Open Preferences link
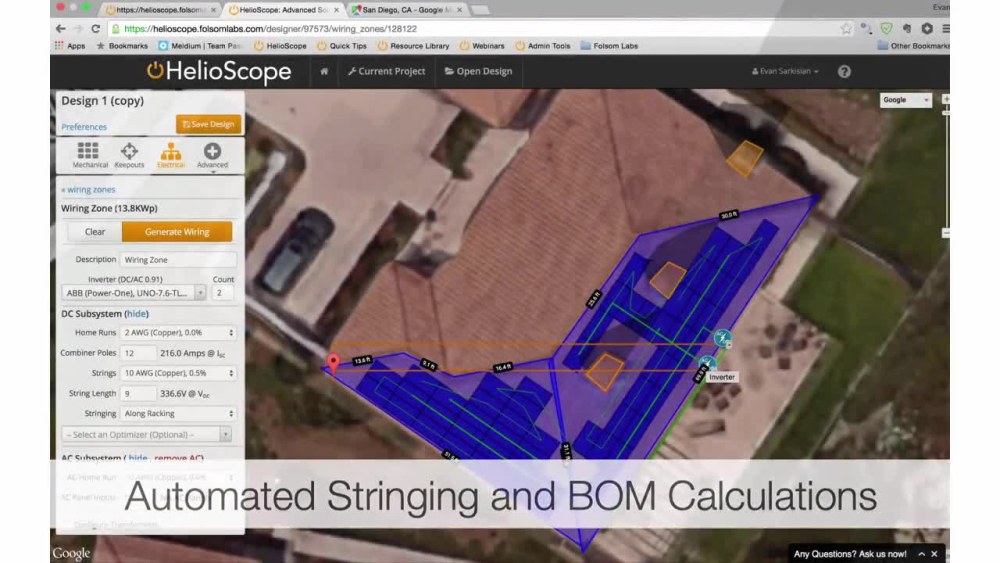The width and height of the screenshot is (1000, 563). coord(84,127)
